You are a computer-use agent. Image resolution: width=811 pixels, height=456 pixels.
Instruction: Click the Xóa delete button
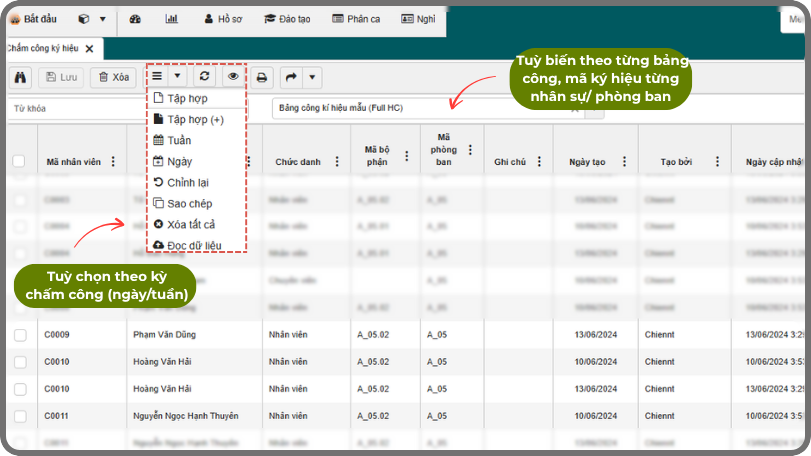[x=113, y=78]
